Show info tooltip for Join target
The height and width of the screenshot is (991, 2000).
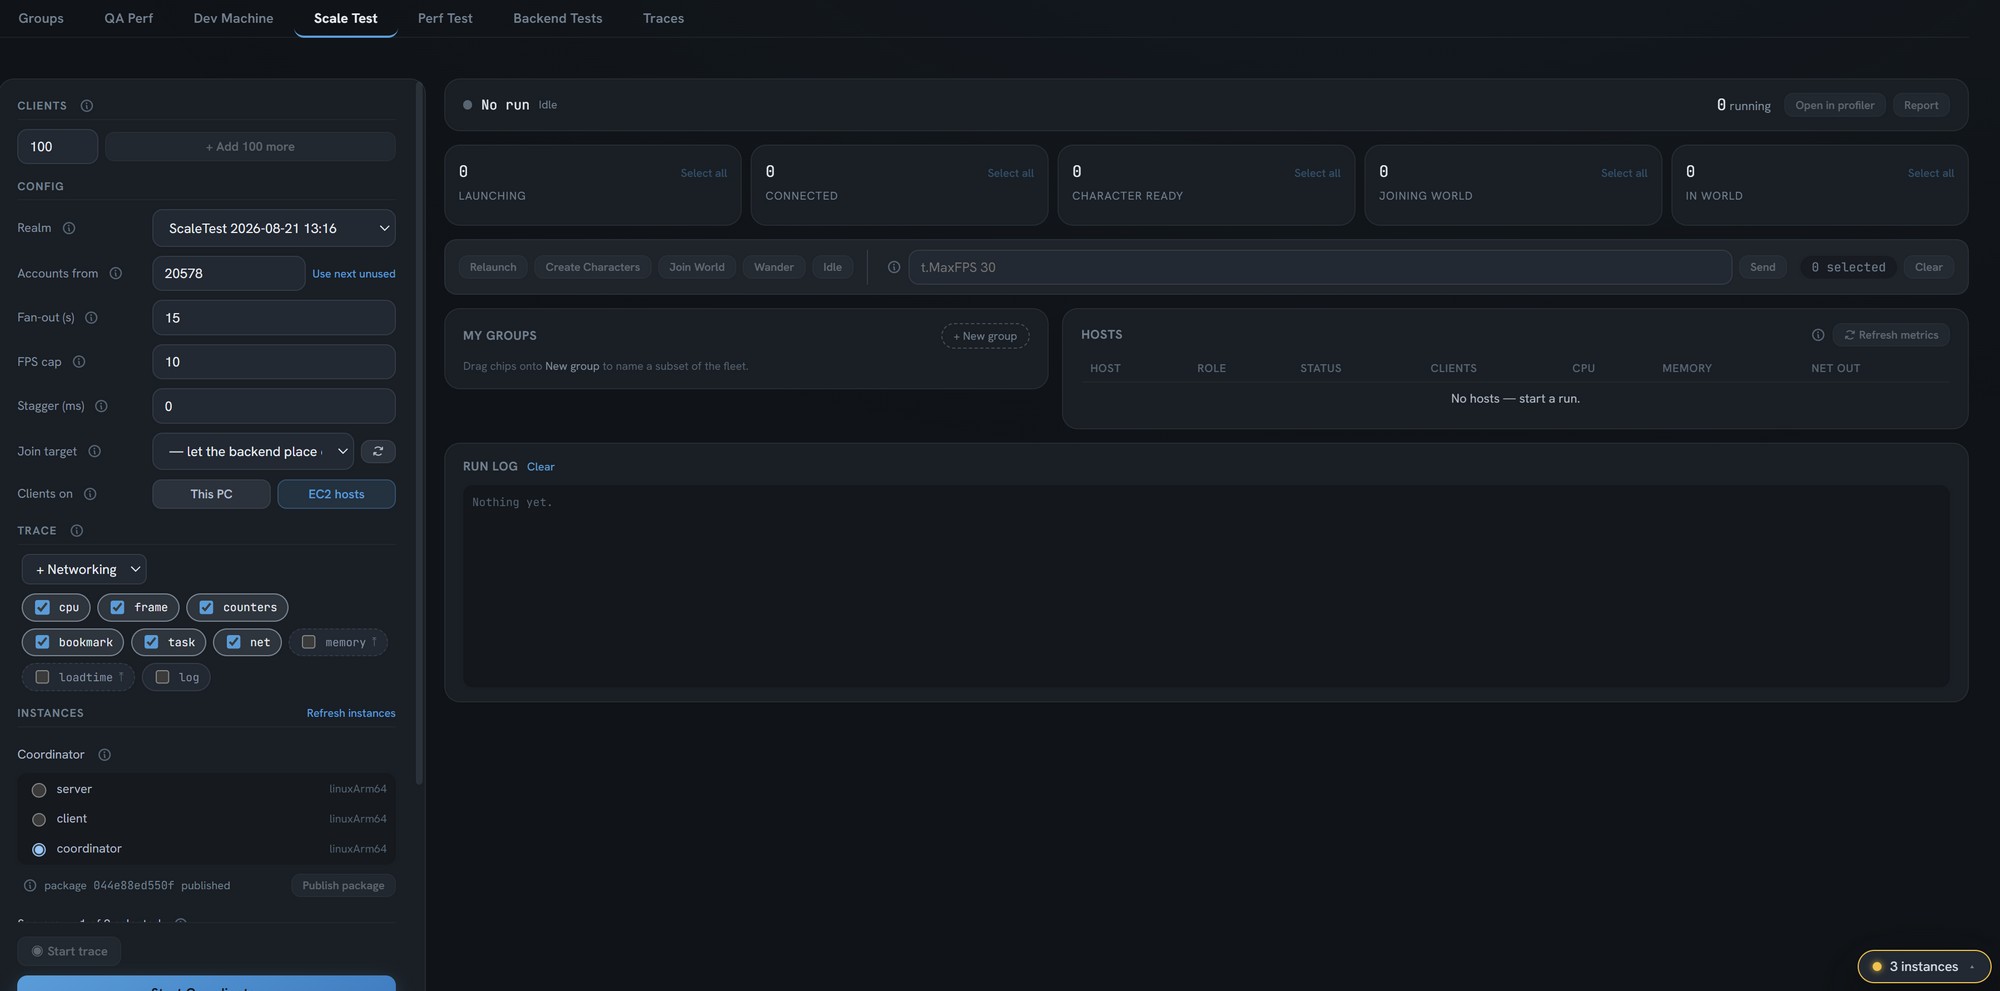[95, 451]
